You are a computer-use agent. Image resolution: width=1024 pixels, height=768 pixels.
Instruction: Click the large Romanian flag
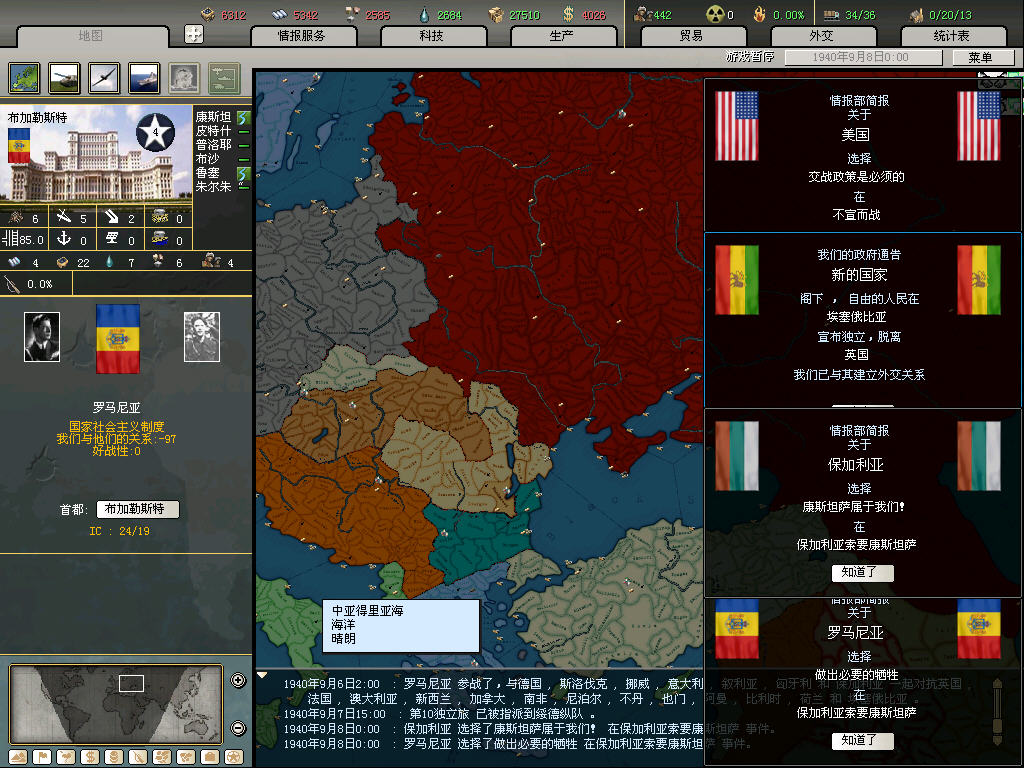(118, 338)
